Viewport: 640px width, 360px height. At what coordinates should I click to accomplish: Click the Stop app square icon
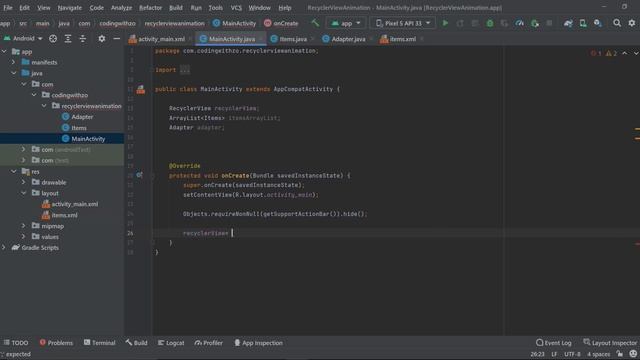(549, 23)
